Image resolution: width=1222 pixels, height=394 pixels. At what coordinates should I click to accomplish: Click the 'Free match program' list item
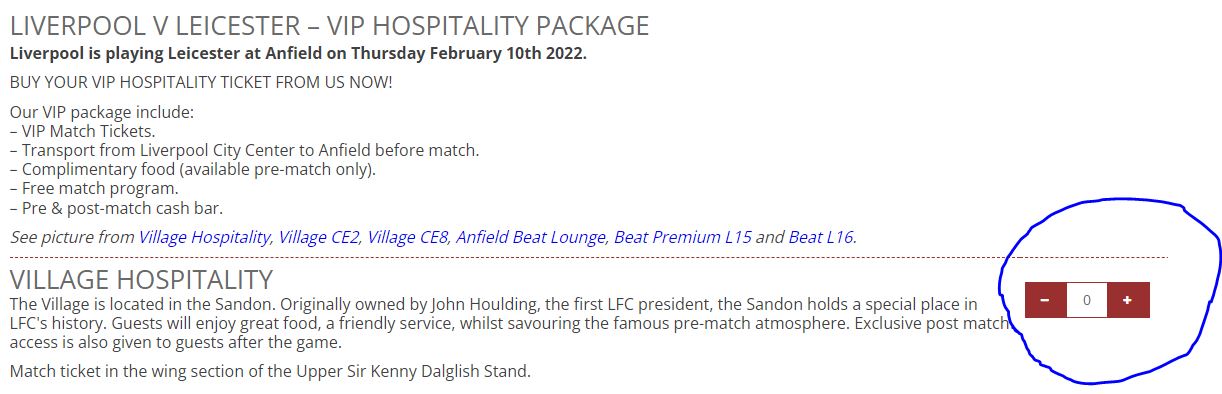(94, 188)
